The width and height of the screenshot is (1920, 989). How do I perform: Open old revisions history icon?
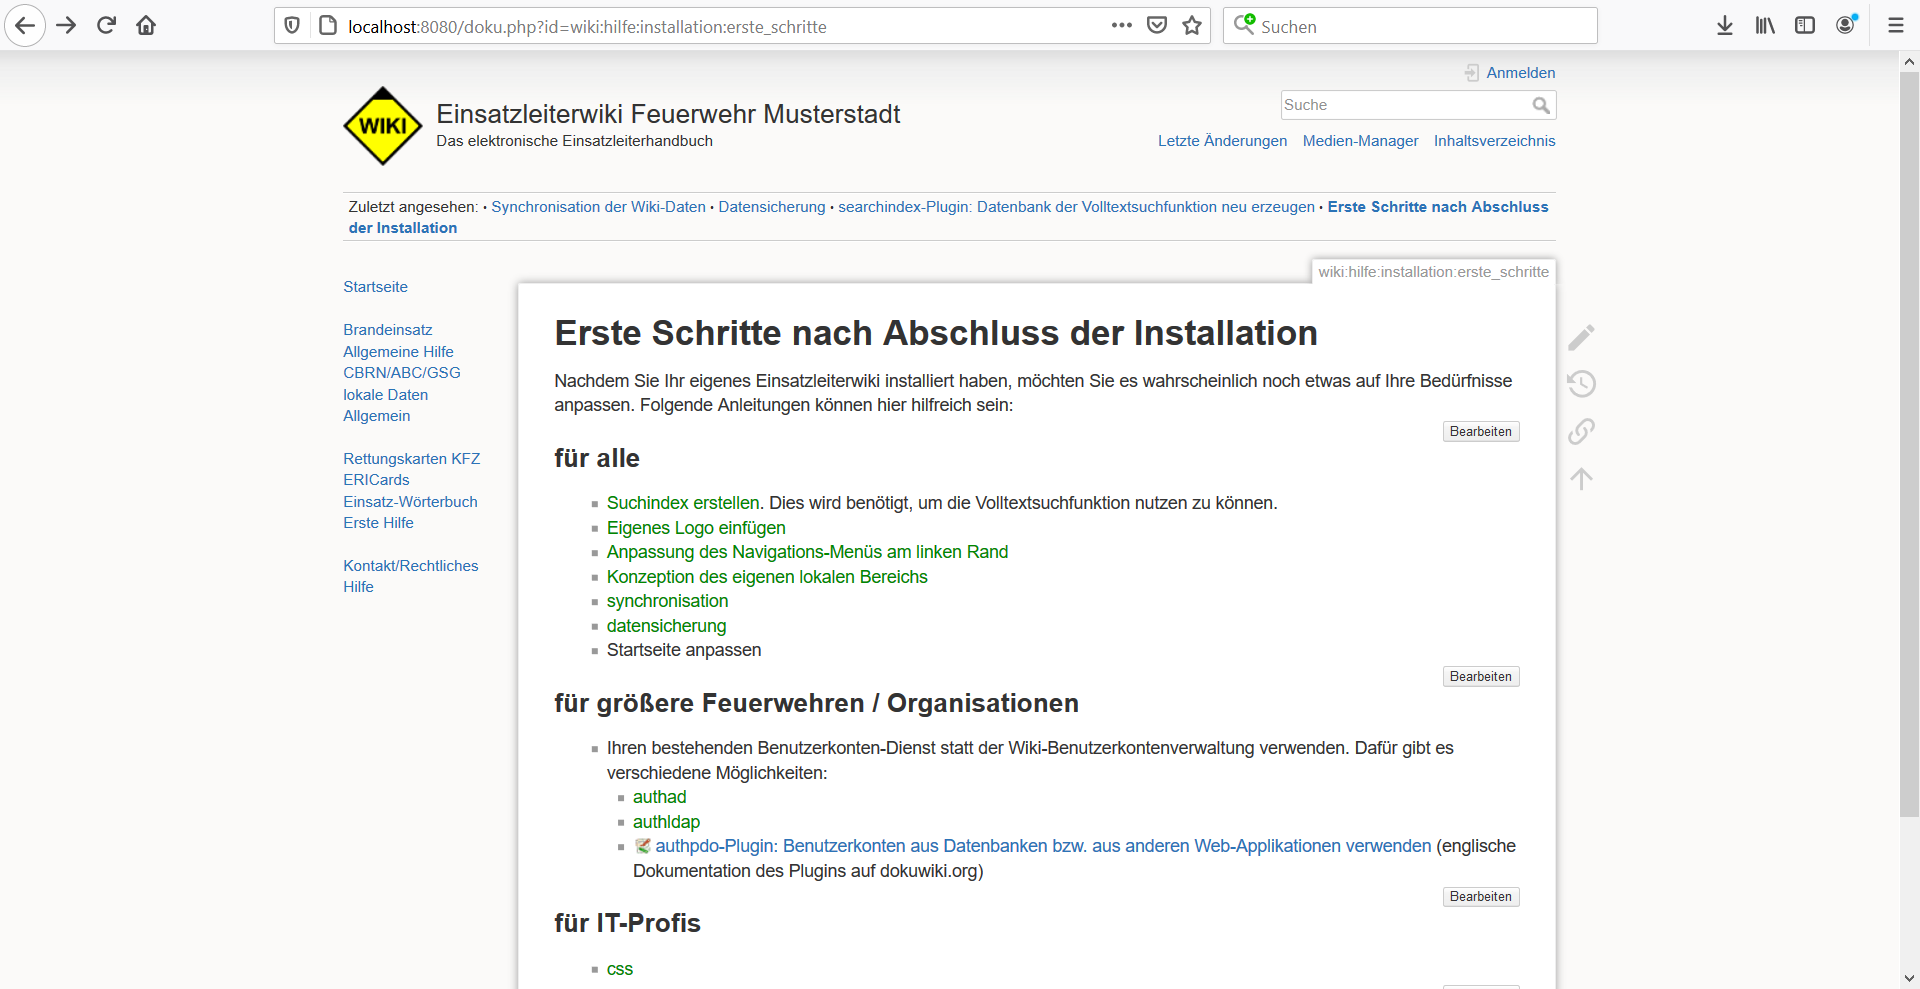point(1581,384)
